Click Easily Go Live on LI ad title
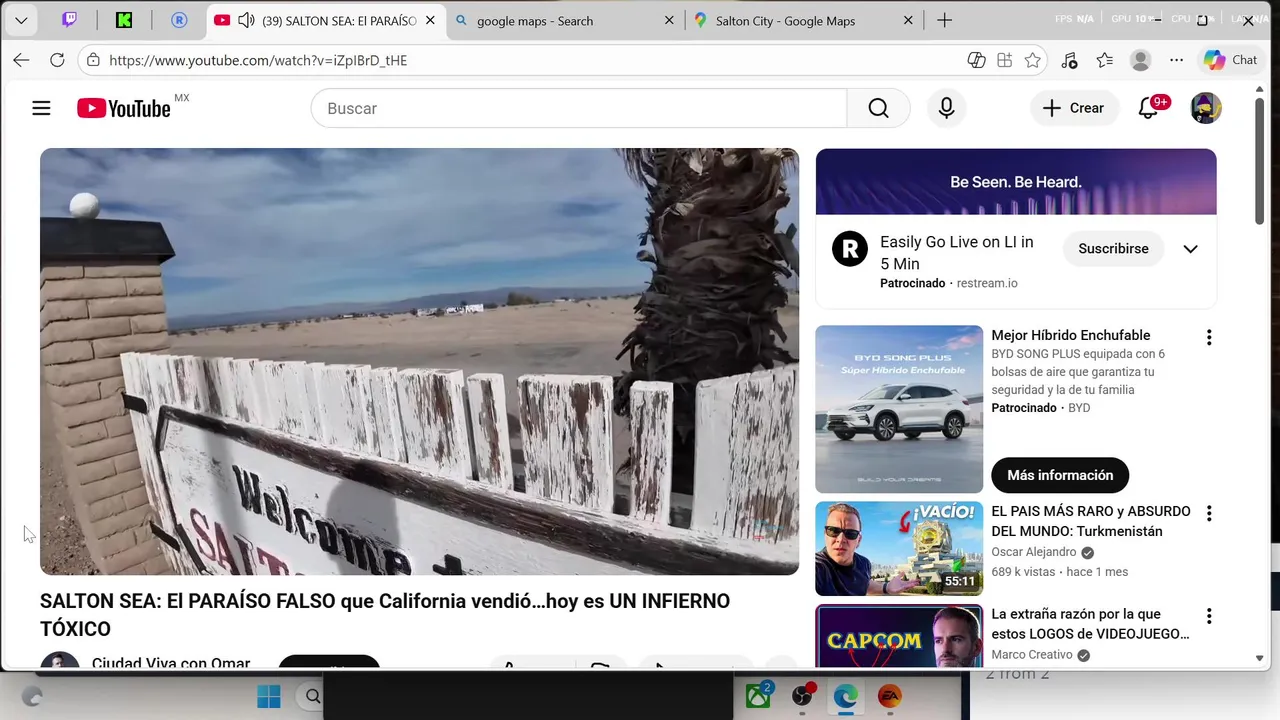This screenshot has width=1280, height=720. pyautogui.click(x=957, y=253)
